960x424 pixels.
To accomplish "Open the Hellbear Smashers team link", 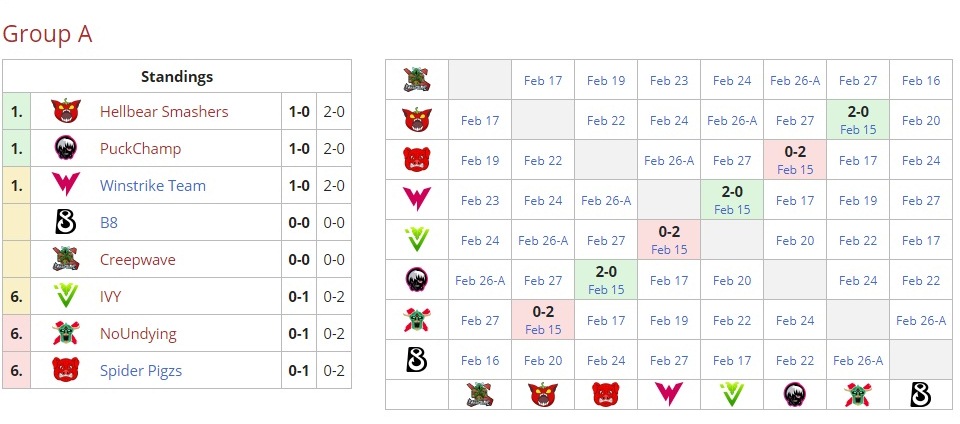I will pyautogui.click(x=164, y=112).
